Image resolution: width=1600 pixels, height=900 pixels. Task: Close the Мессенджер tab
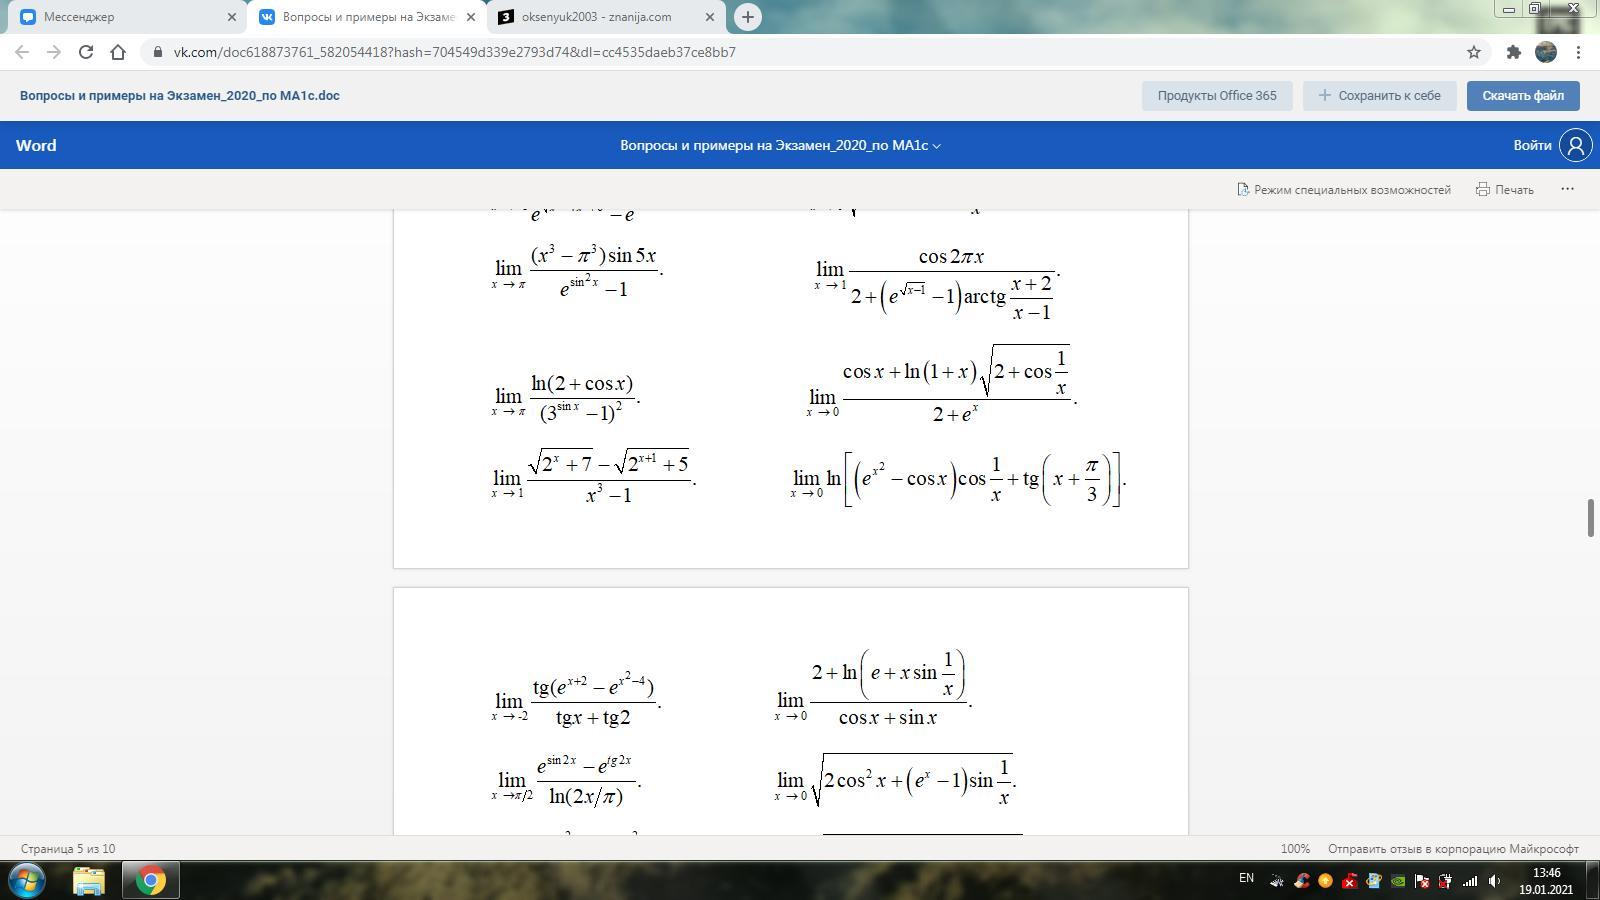click(231, 17)
